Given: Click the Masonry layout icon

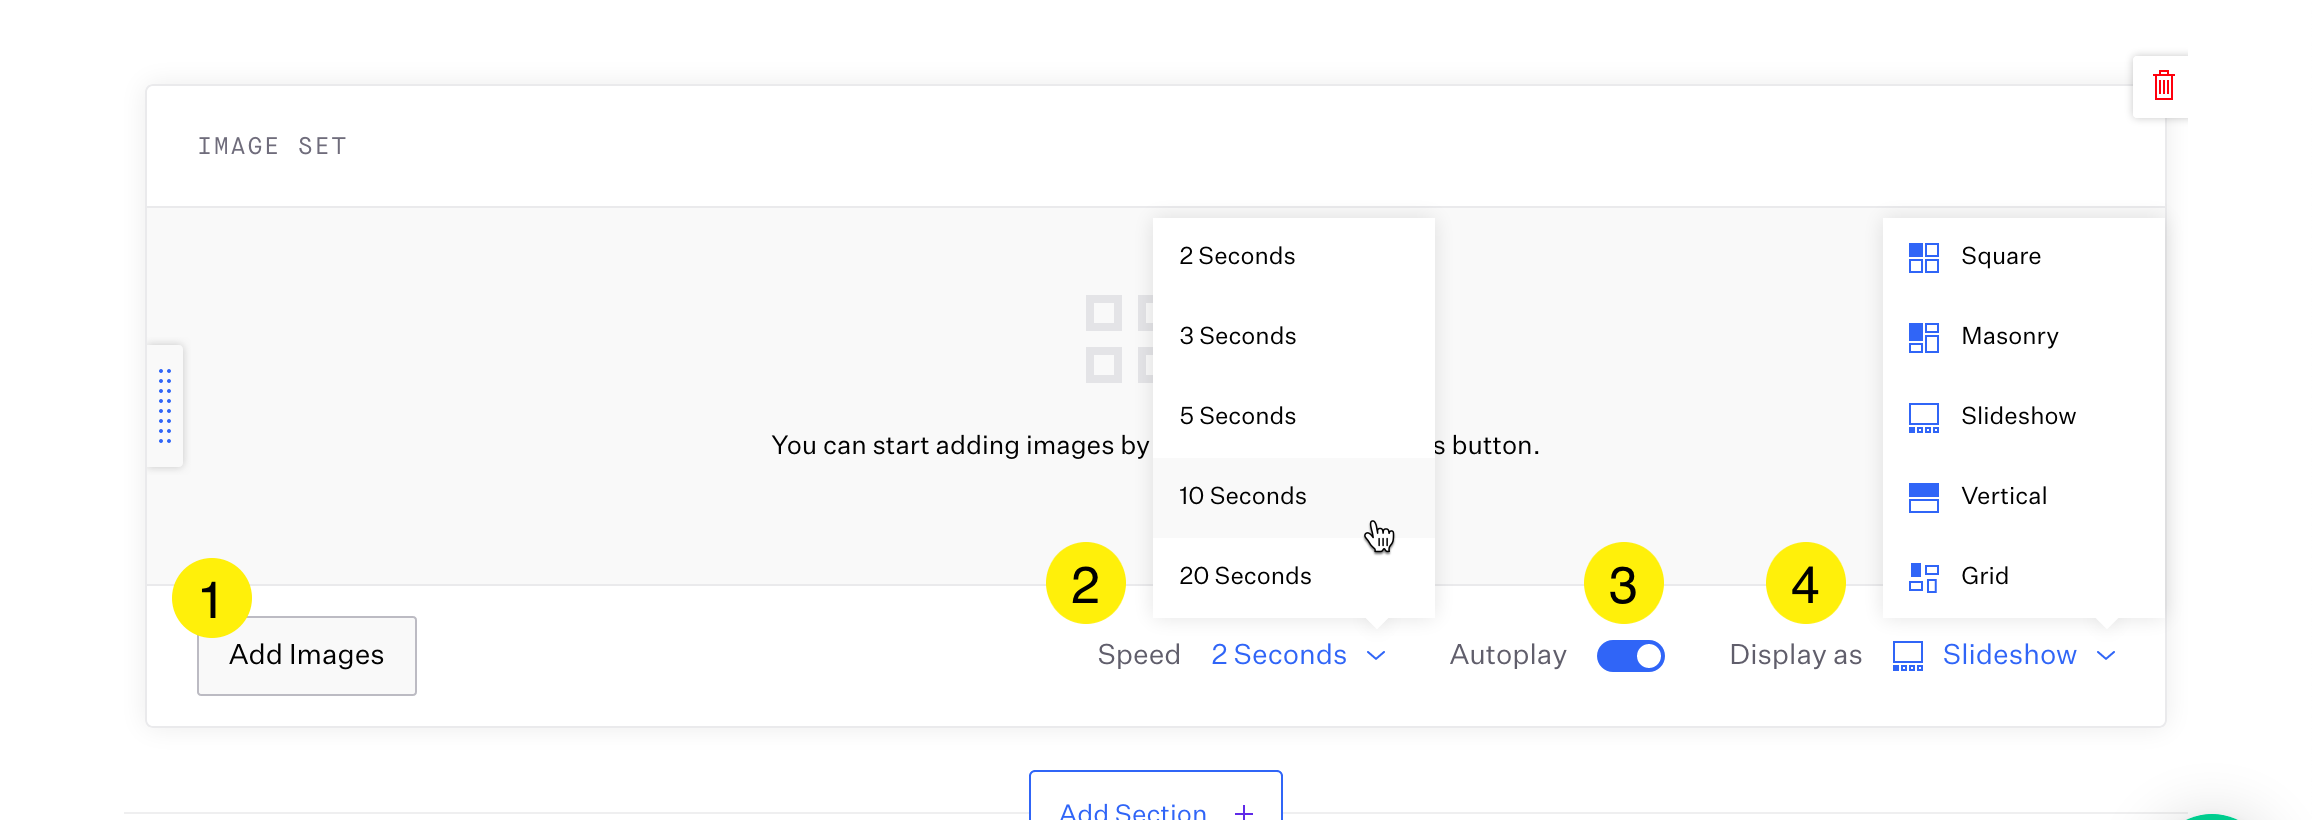Looking at the screenshot, I should 1923,337.
